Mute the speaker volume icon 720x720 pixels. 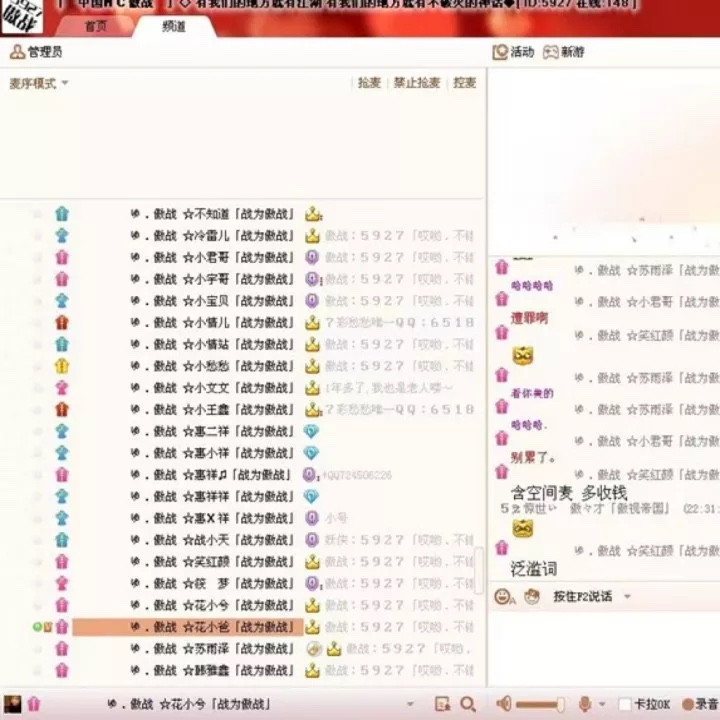[504, 704]
